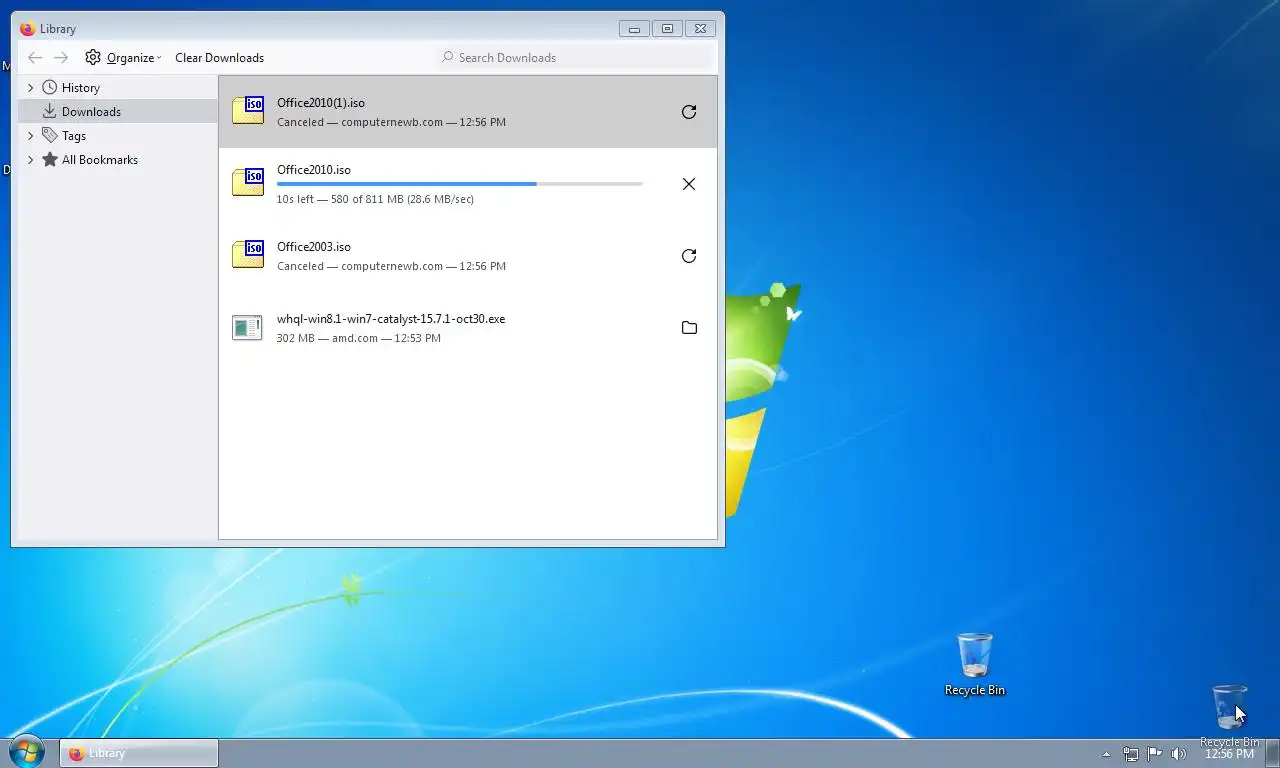Go forward using the right arrow
This screenshot has width=1280, height=768.
pyautogui.click(x=61, y=58)
